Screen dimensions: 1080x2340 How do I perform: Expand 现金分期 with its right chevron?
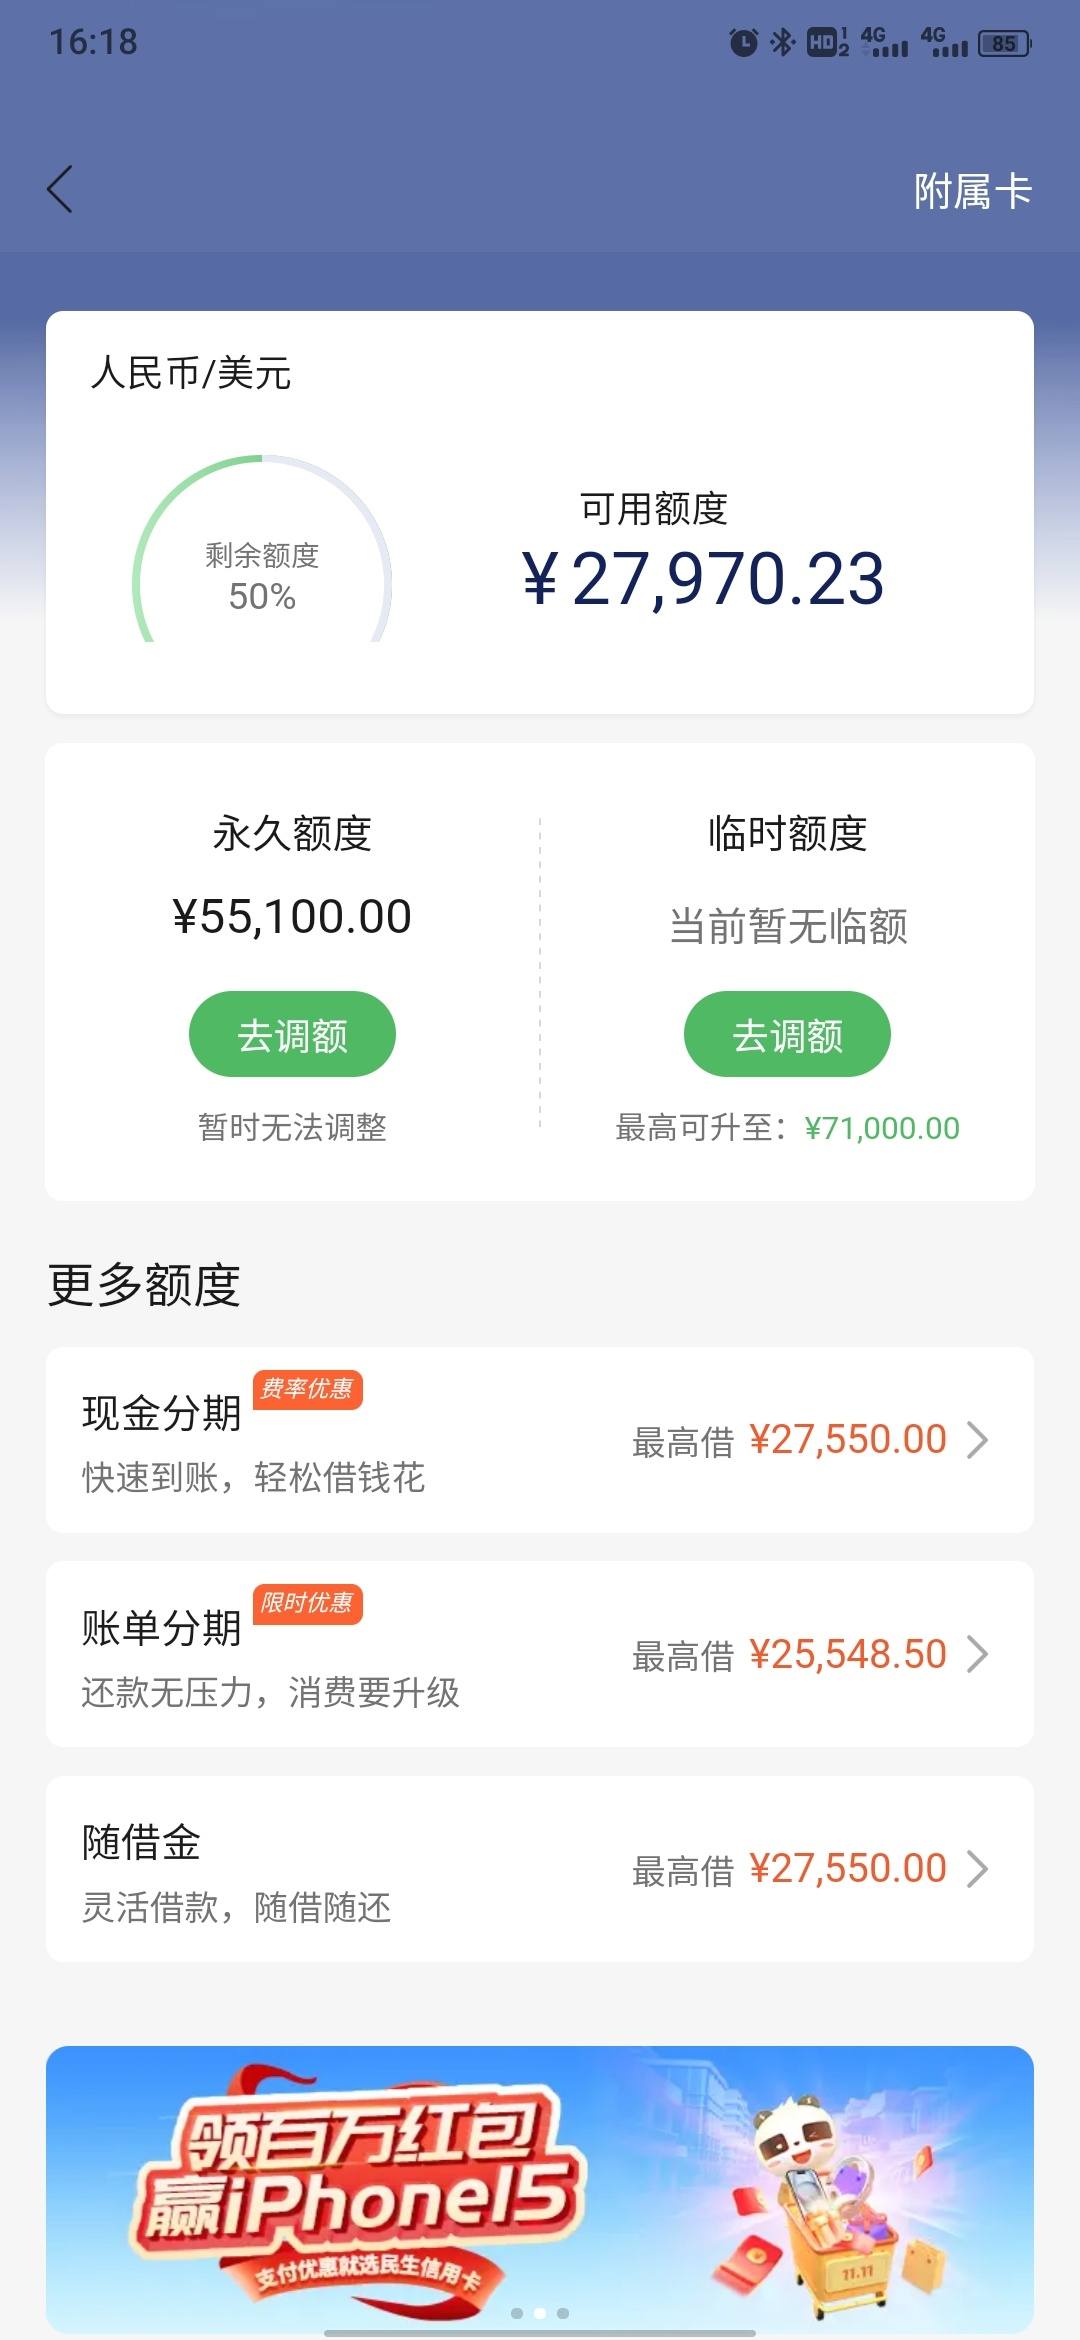coord(977,1440)
